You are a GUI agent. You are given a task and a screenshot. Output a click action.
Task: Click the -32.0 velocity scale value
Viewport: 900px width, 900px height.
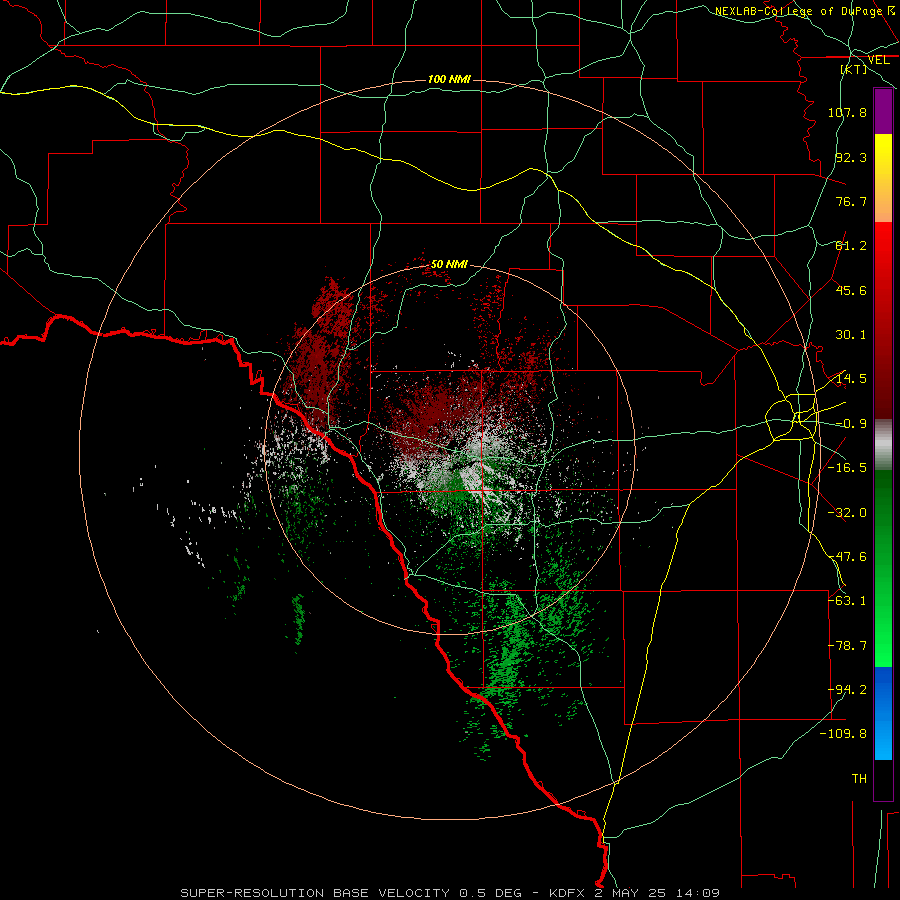(x=847, y=513)
